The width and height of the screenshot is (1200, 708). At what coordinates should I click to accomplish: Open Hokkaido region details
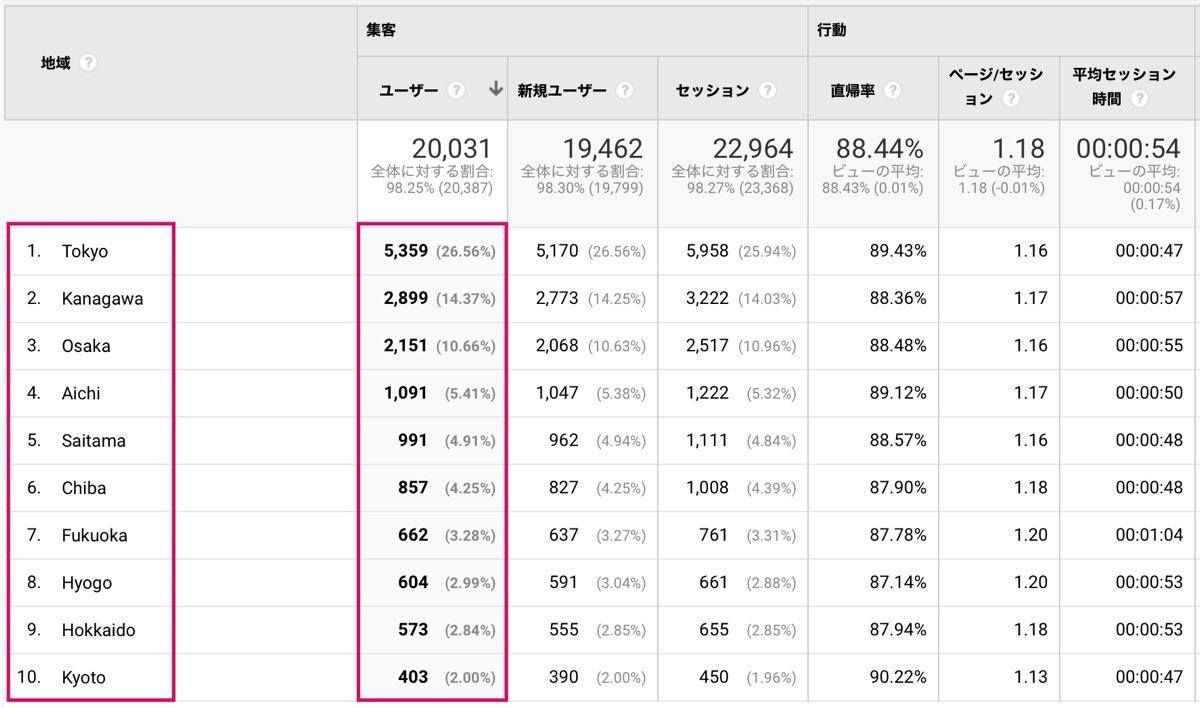point(98,630)
